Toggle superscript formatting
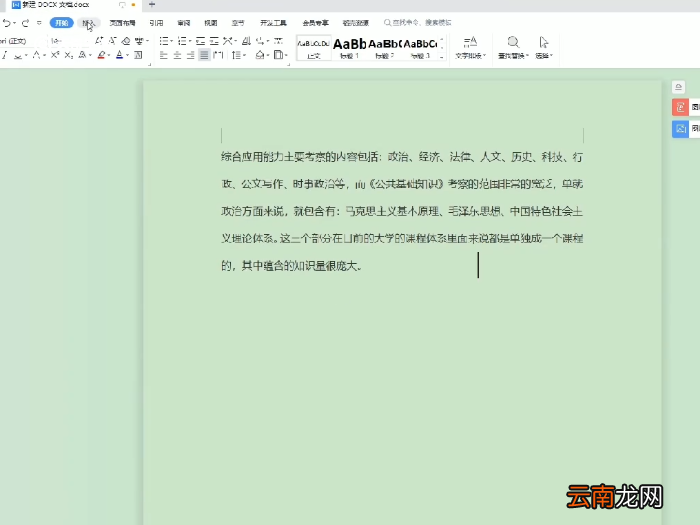Image resolution: width=700 pixels, height=525 pixels. pyautogui.click(x=55, y=55)
